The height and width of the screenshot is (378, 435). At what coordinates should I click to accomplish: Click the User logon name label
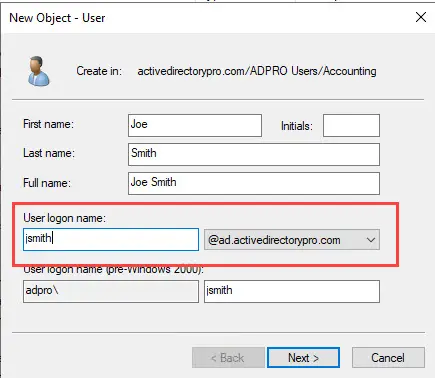coord(64,218)
